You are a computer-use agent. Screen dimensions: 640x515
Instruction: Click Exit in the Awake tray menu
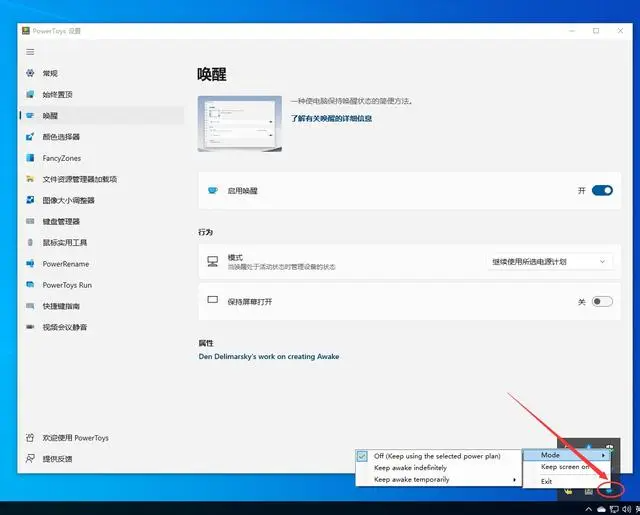pyautogui.click(x=567, y=482)
